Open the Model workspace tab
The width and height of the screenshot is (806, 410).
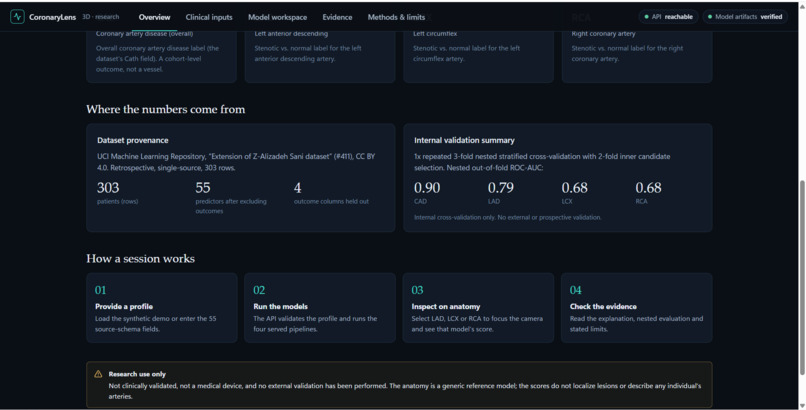278,17
